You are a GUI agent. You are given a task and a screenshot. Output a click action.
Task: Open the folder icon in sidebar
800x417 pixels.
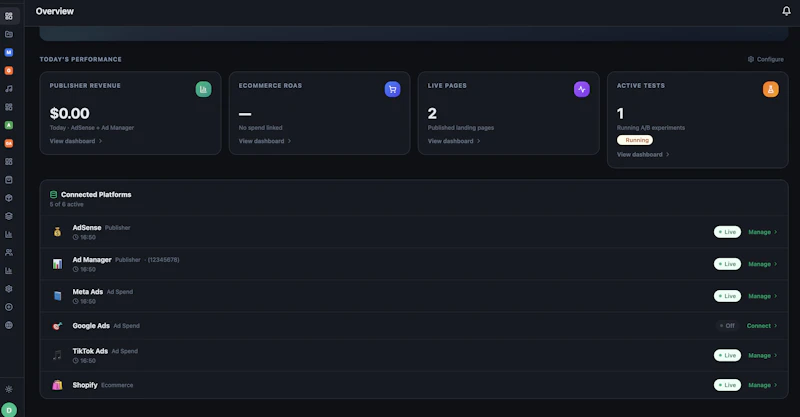(x=9, y=34)
